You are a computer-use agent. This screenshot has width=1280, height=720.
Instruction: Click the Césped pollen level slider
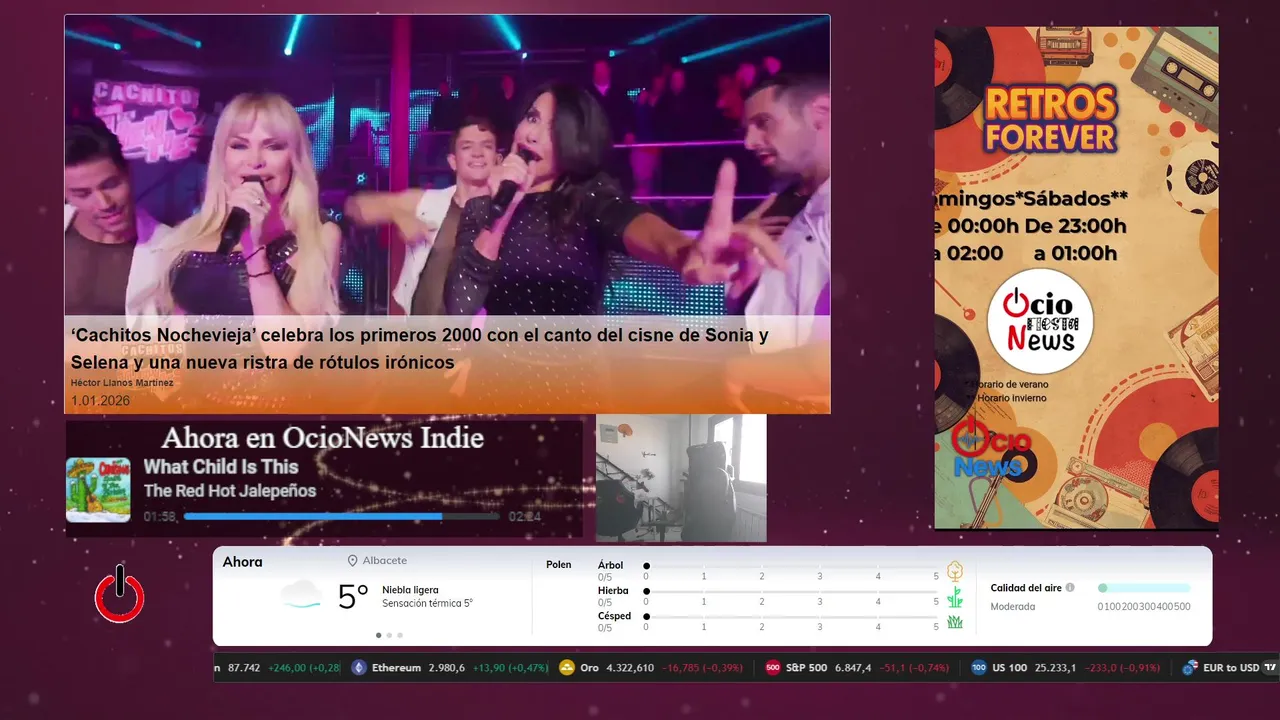click(791, 617)
